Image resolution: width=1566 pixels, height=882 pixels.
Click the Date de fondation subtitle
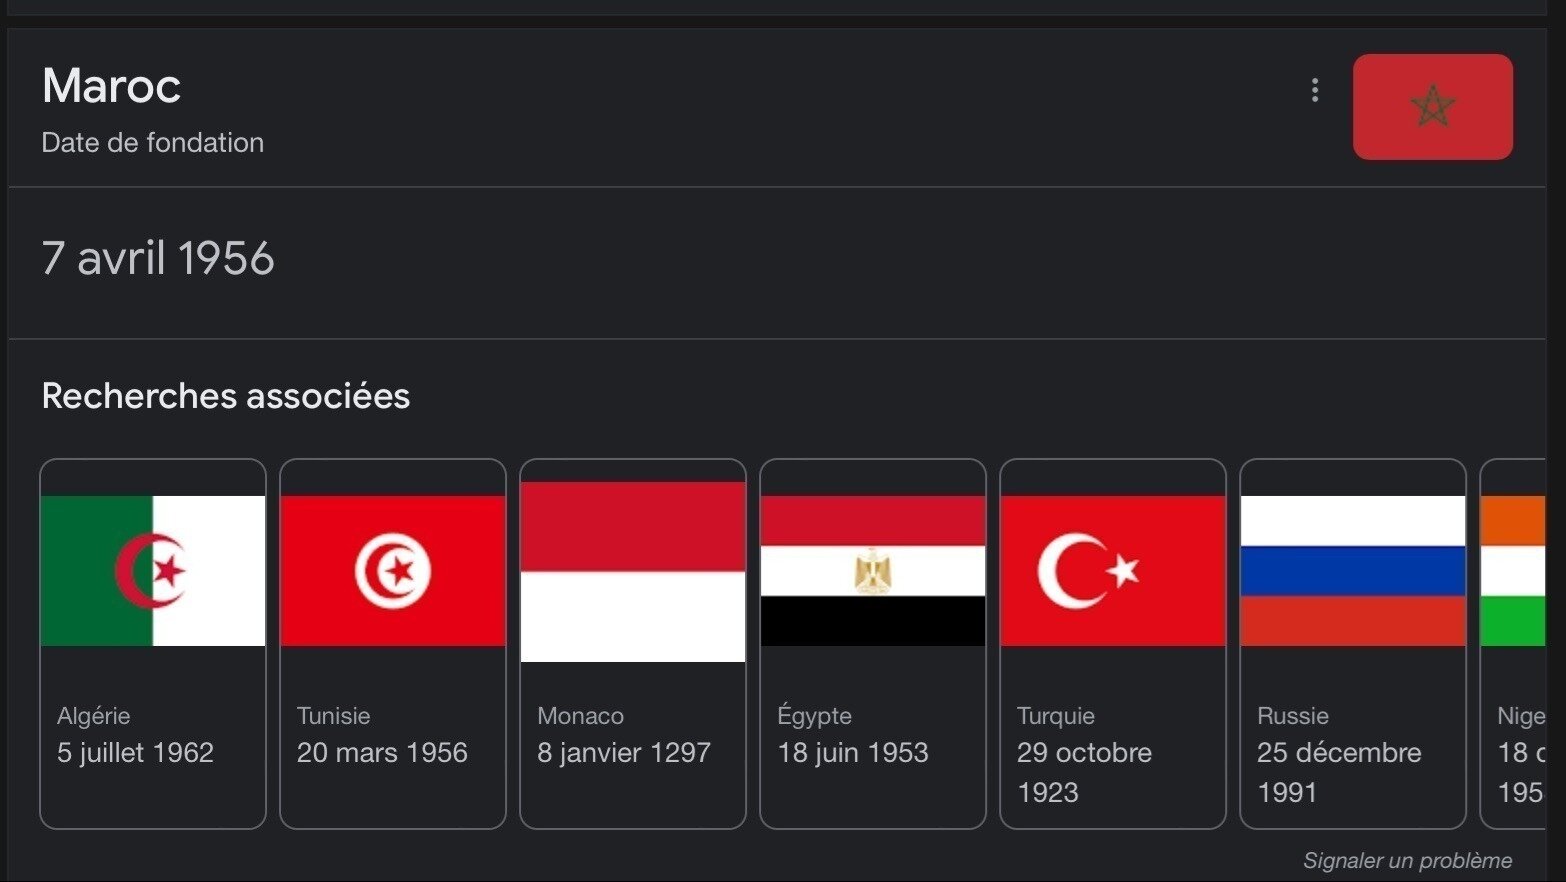point(152,142)
